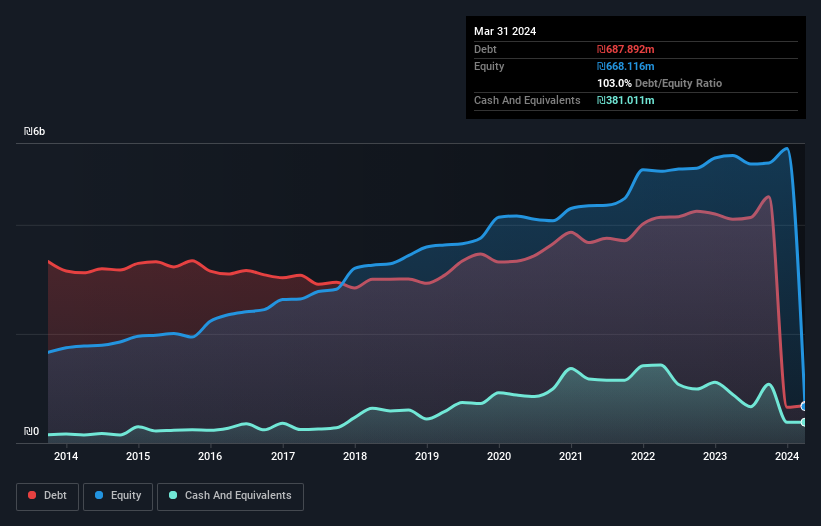
Task: Toggle the Equity legend button
Action: pos(118,496)
